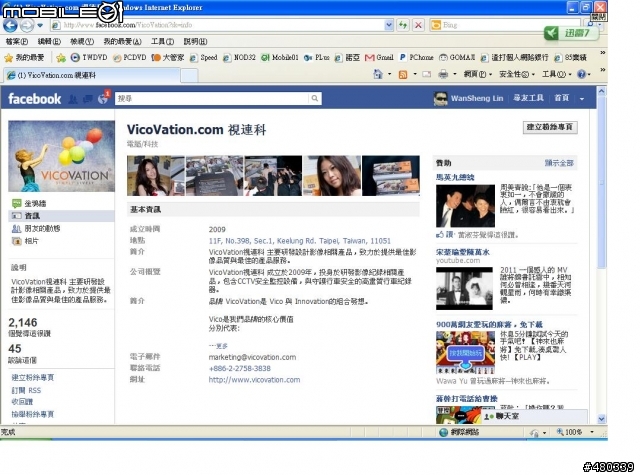This screenshot has height=475, width=640.
Task: Click the add-to-favorites-bar star icon
Action: click(x=61, y=58)
